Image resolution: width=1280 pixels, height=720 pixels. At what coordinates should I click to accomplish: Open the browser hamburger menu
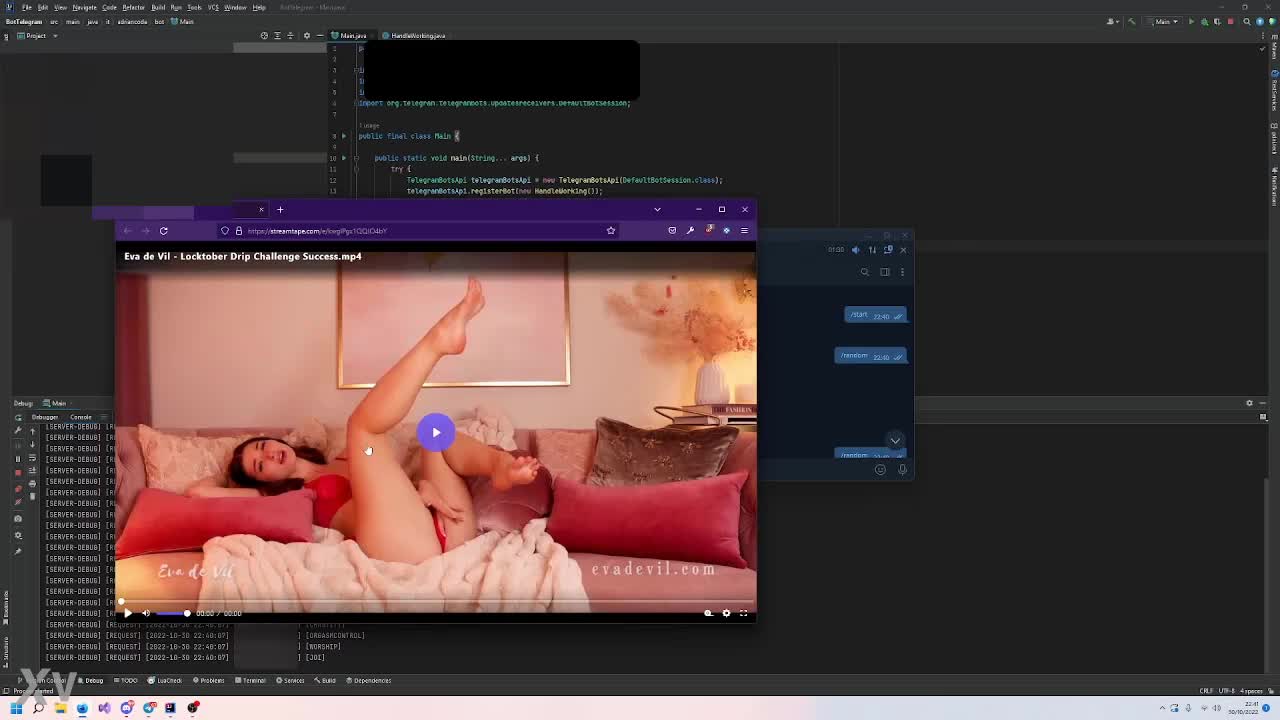click(x=744, y=231)
